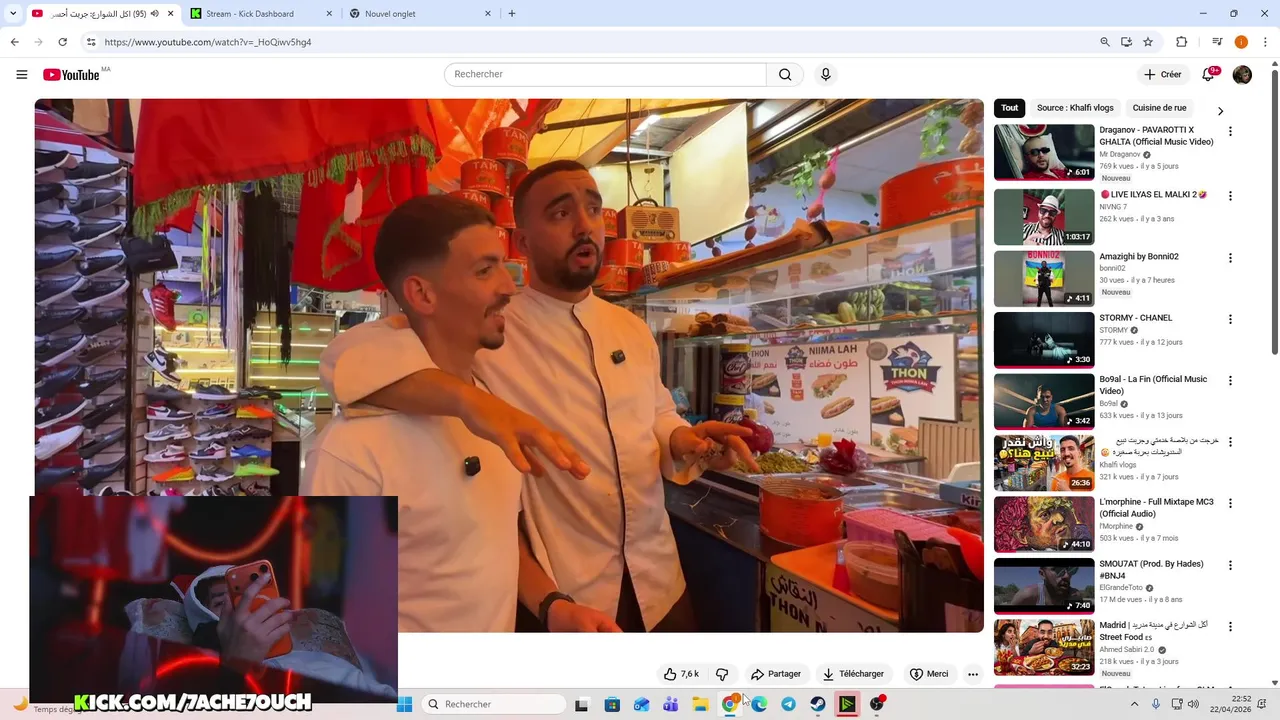Click the Merci thanks button
1280x720 pixels.
(928, 674)
